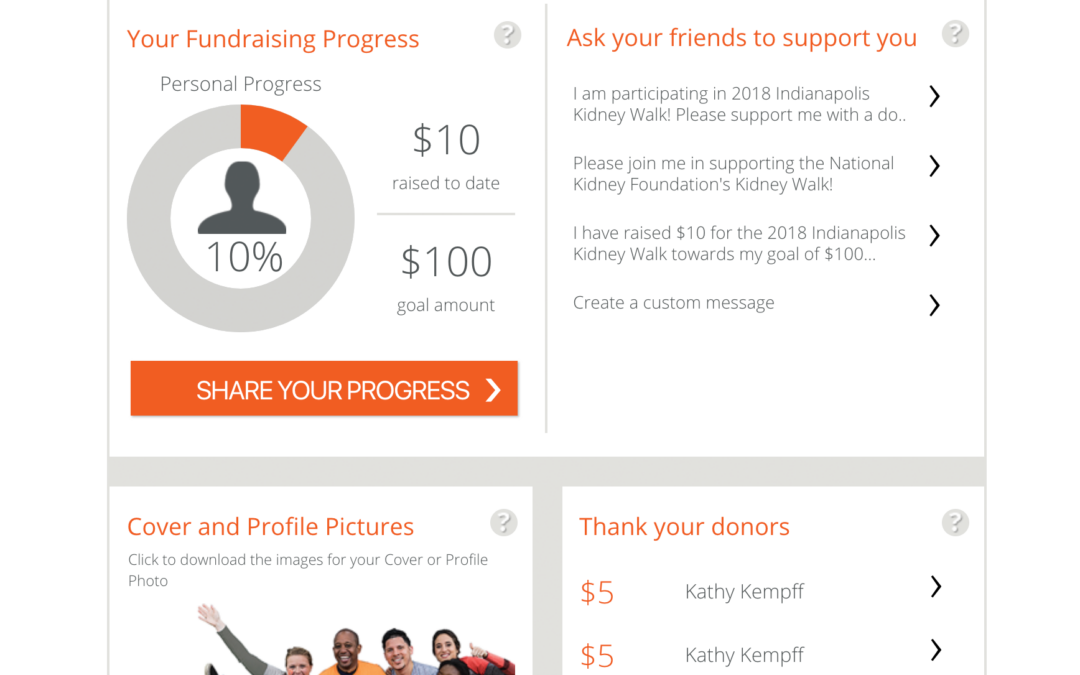1080x675 pixels.
Task: Open help icon next to Thank your donors
Action: point(955,522)
